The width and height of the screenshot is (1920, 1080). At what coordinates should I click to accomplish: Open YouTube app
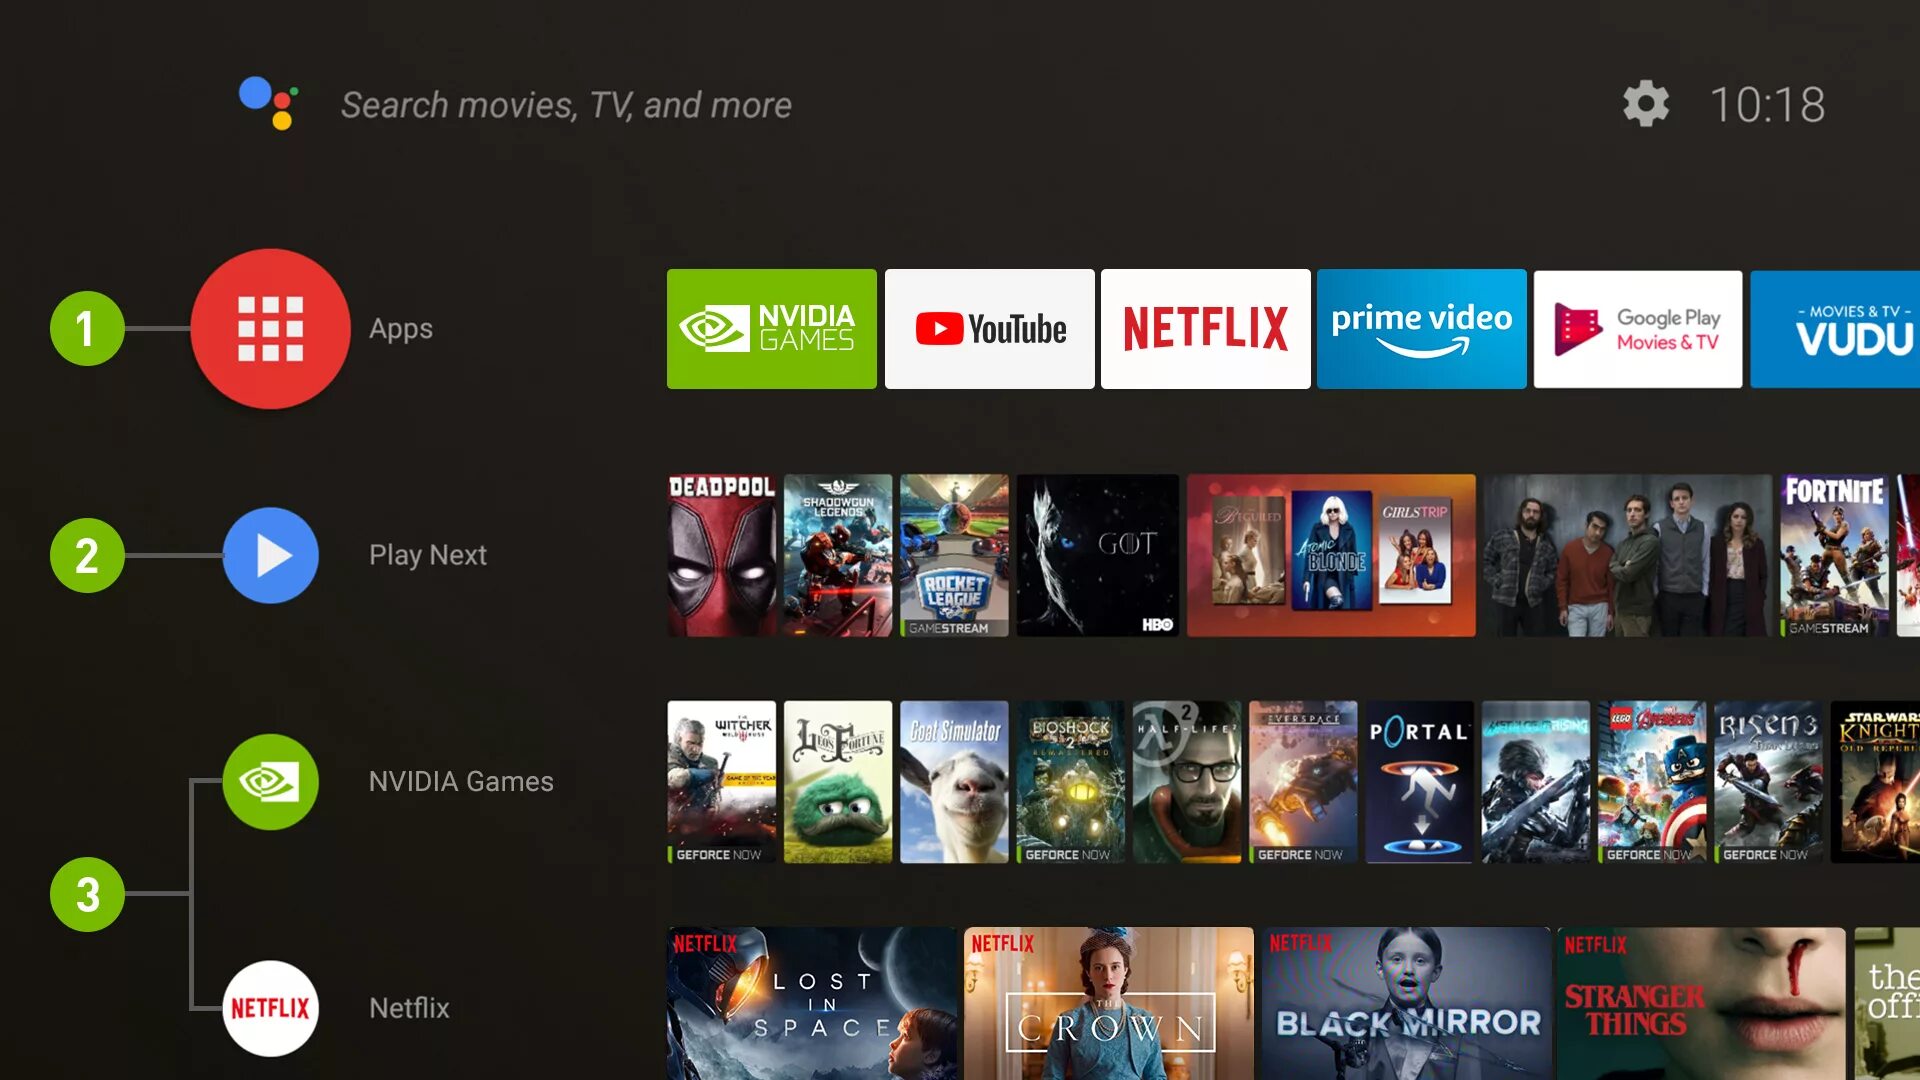coord(989,328)
